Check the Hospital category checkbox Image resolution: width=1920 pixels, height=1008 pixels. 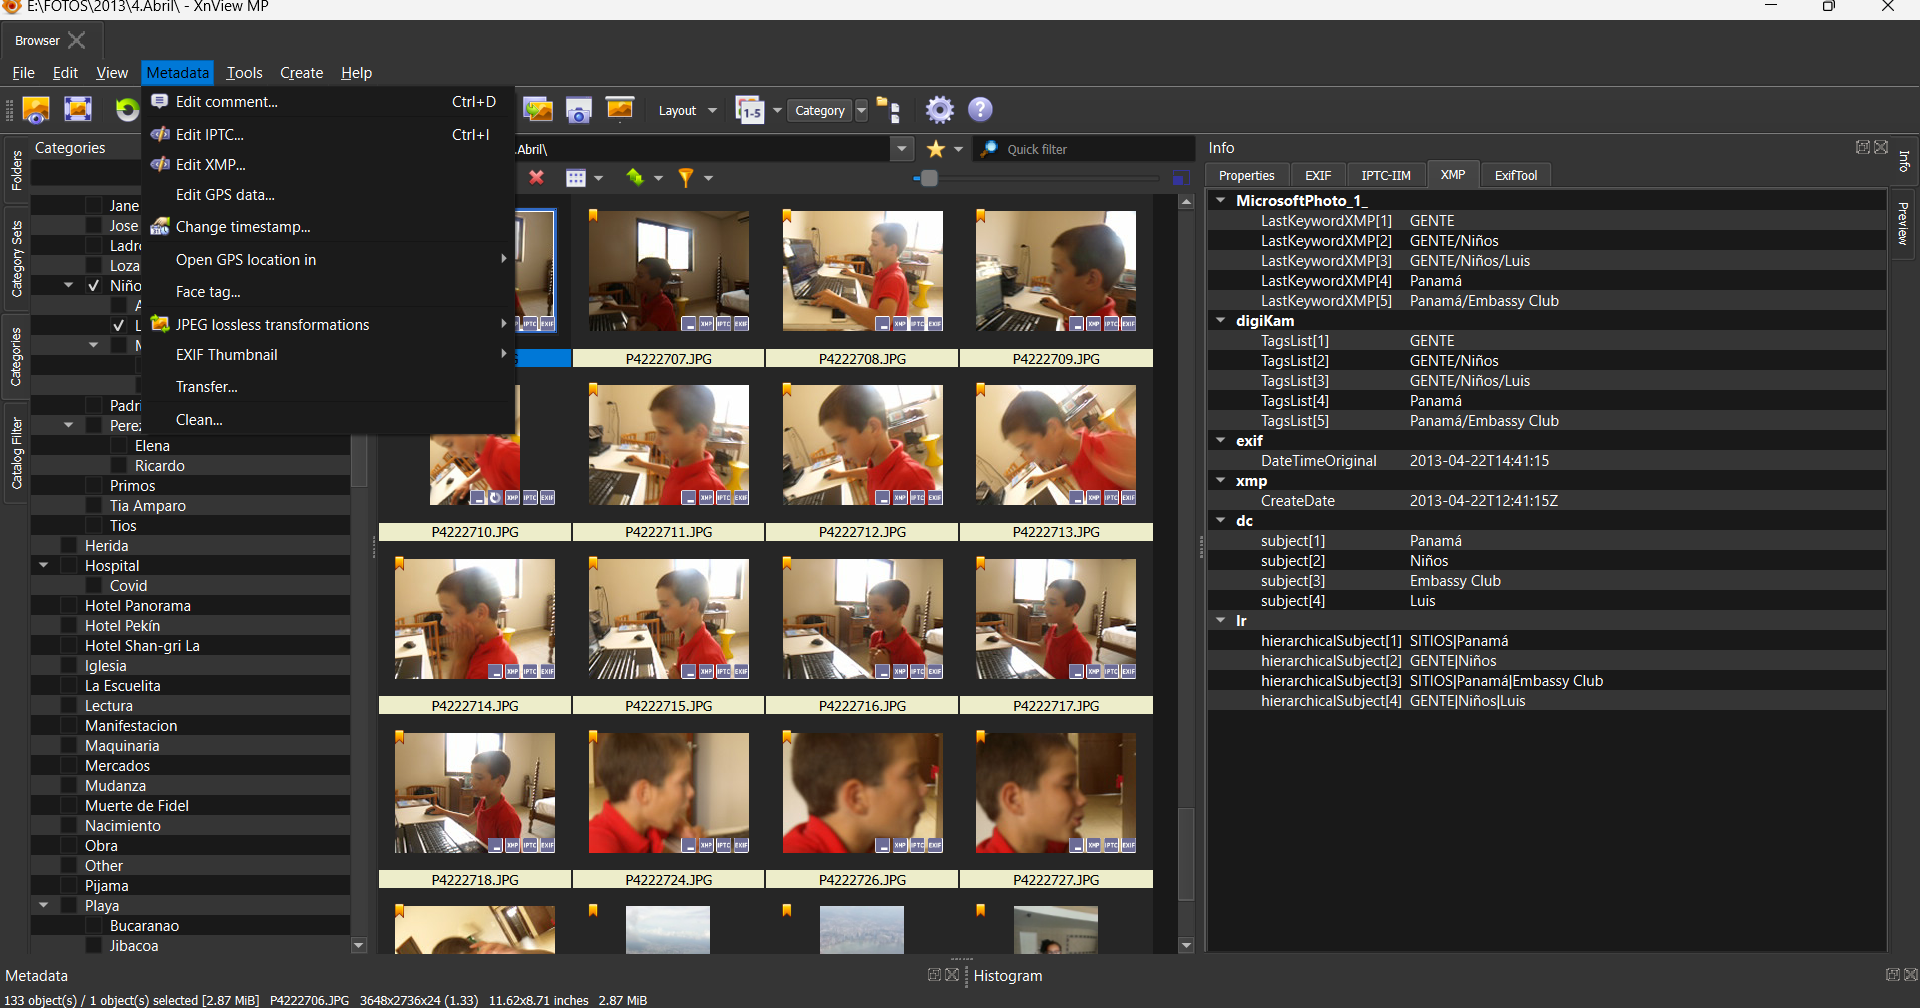(x=69, y=566)
